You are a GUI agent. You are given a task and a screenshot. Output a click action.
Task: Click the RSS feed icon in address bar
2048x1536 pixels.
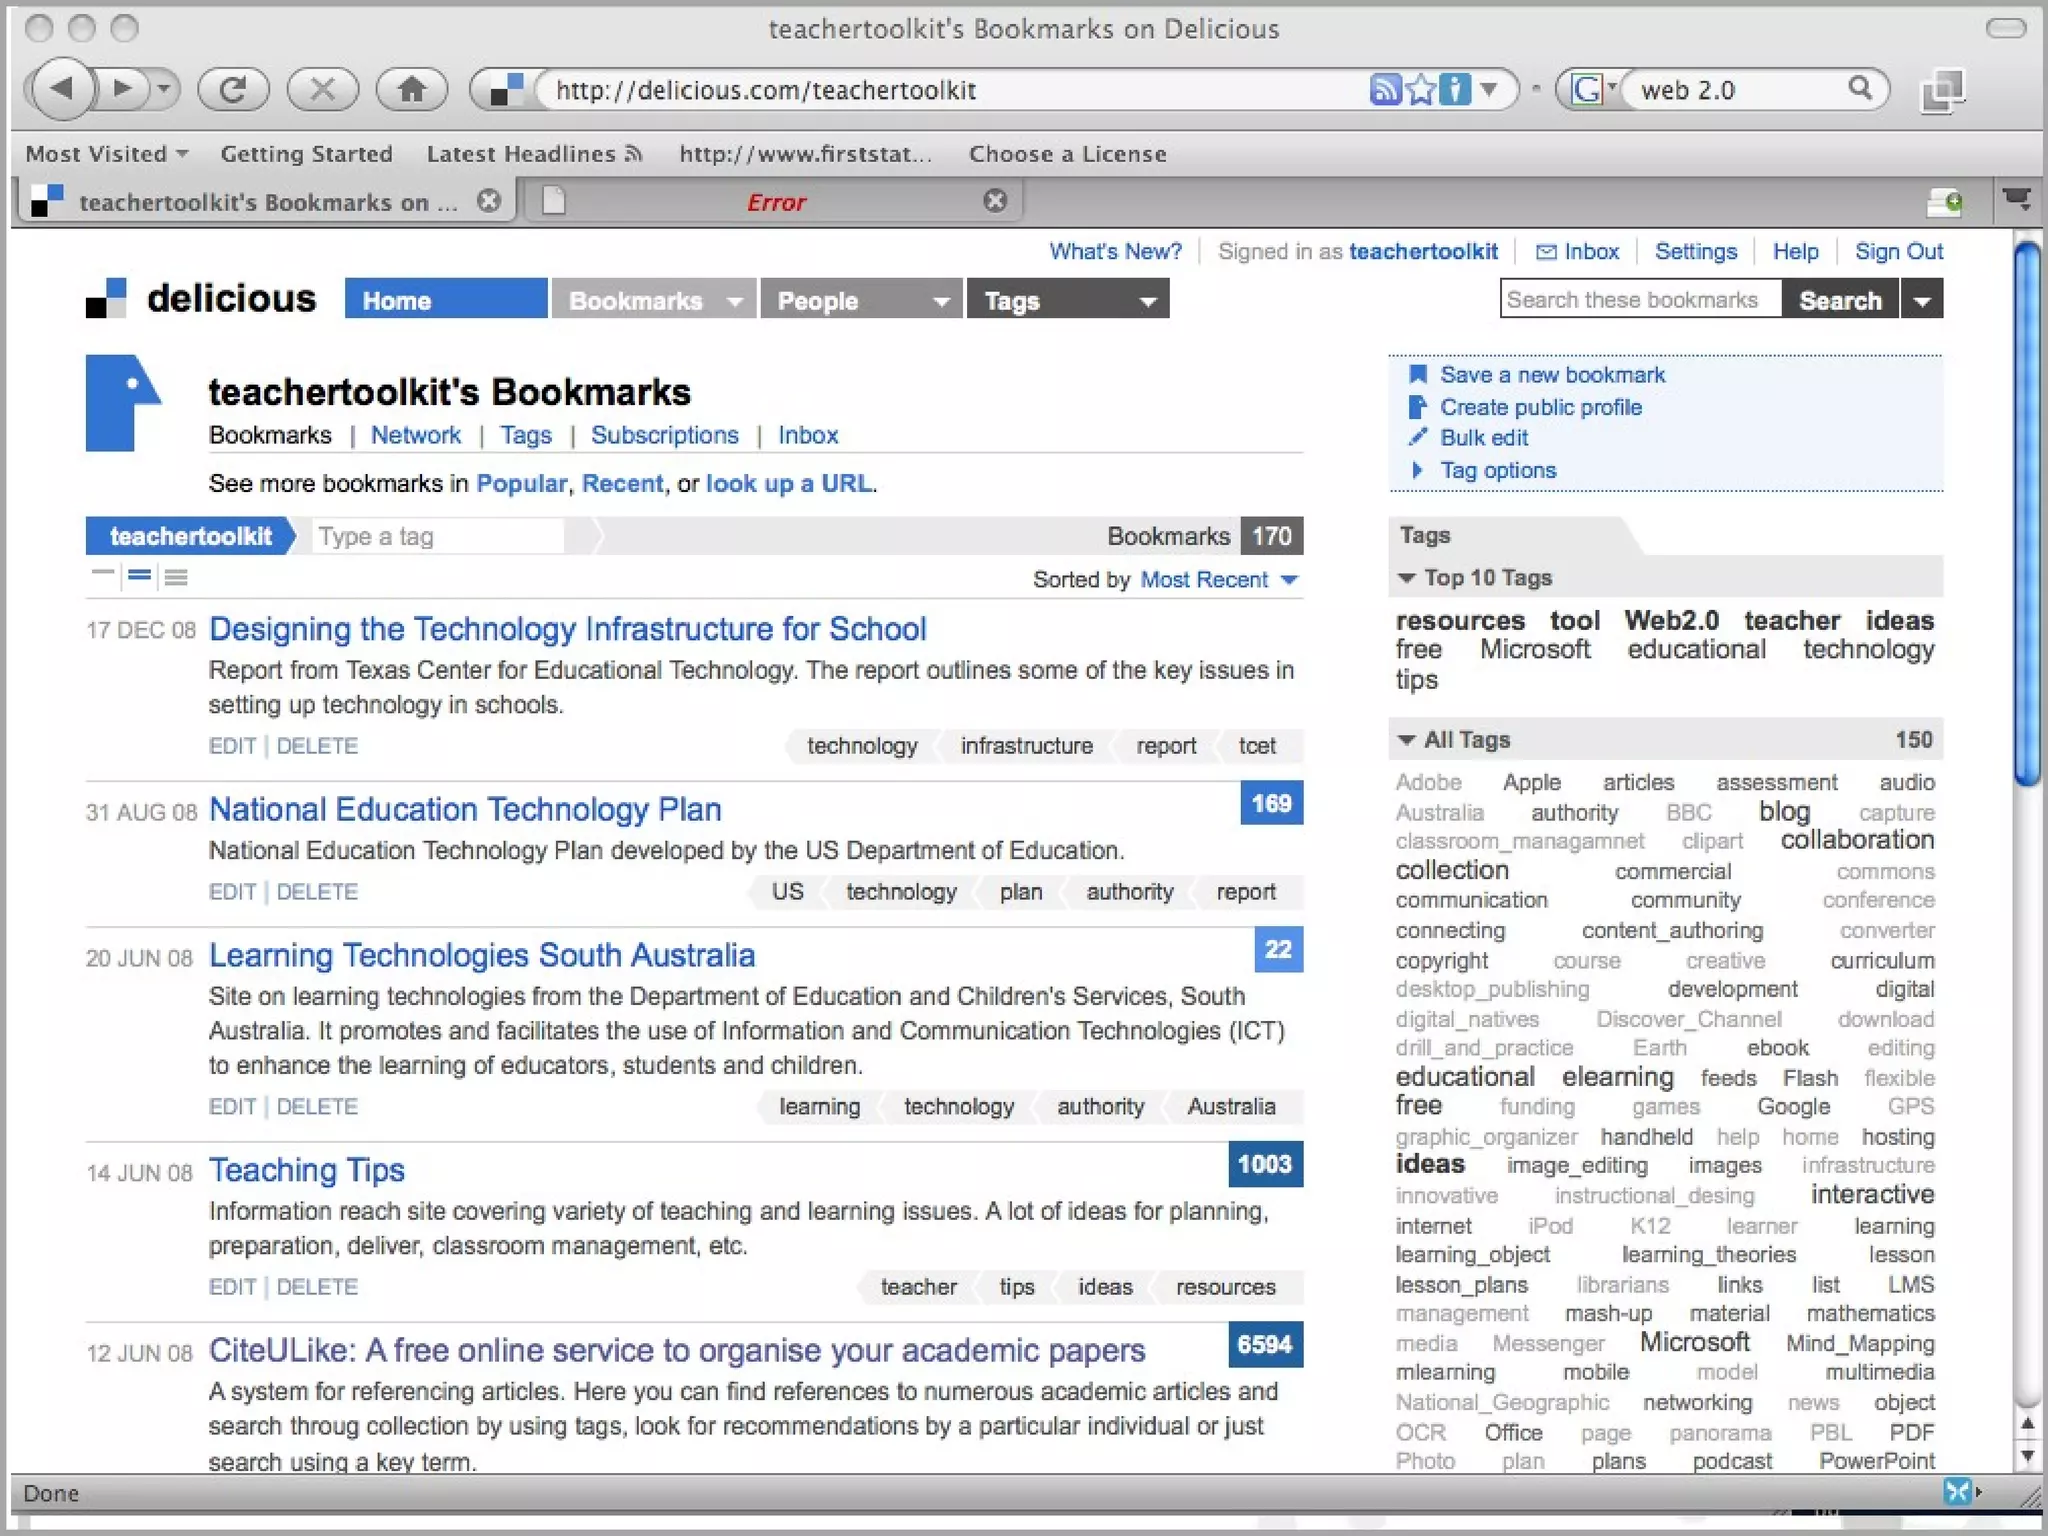(x=1385, y=90)
